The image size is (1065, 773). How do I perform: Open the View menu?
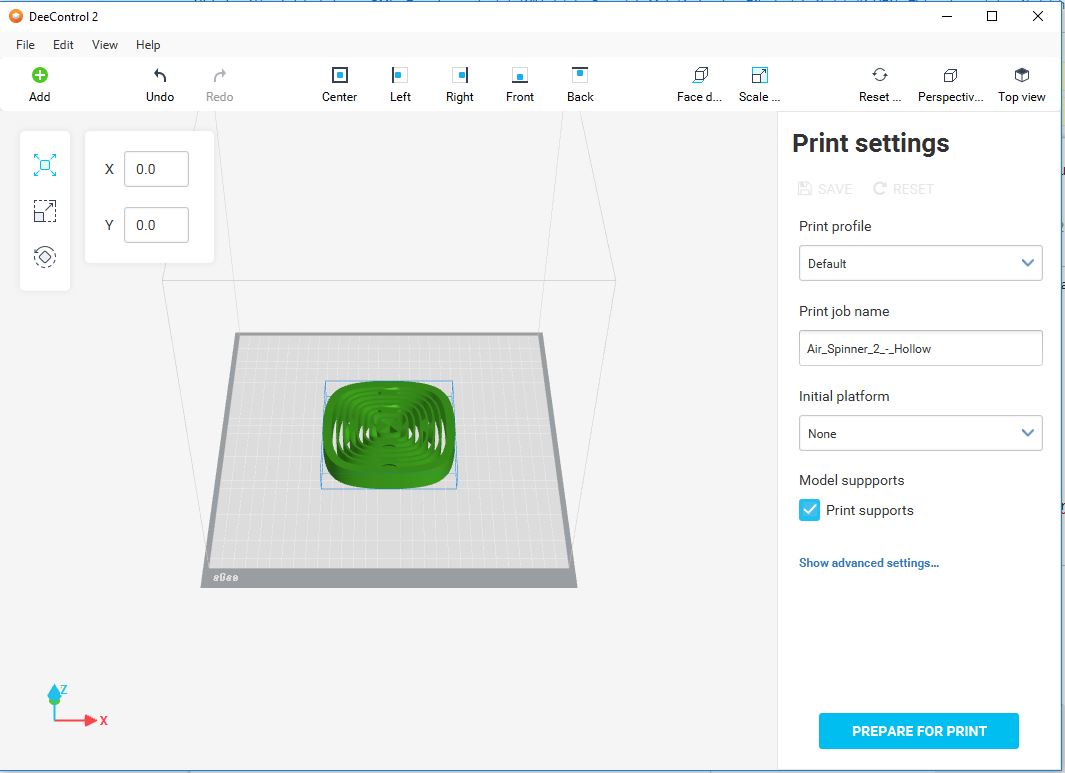coord(104,45)
